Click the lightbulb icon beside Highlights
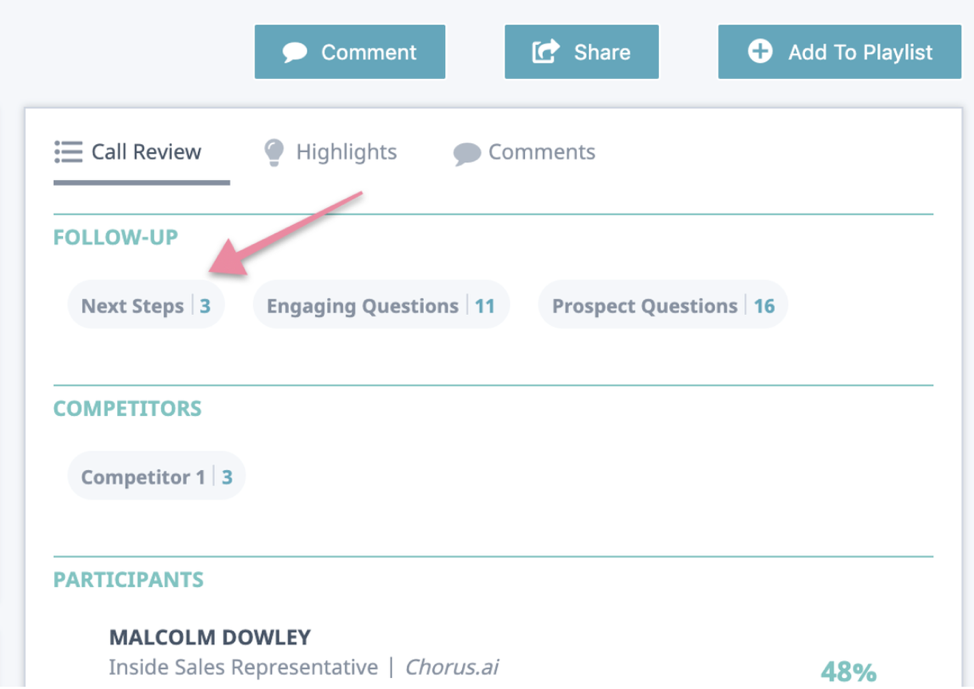 (x=274, y=152)
